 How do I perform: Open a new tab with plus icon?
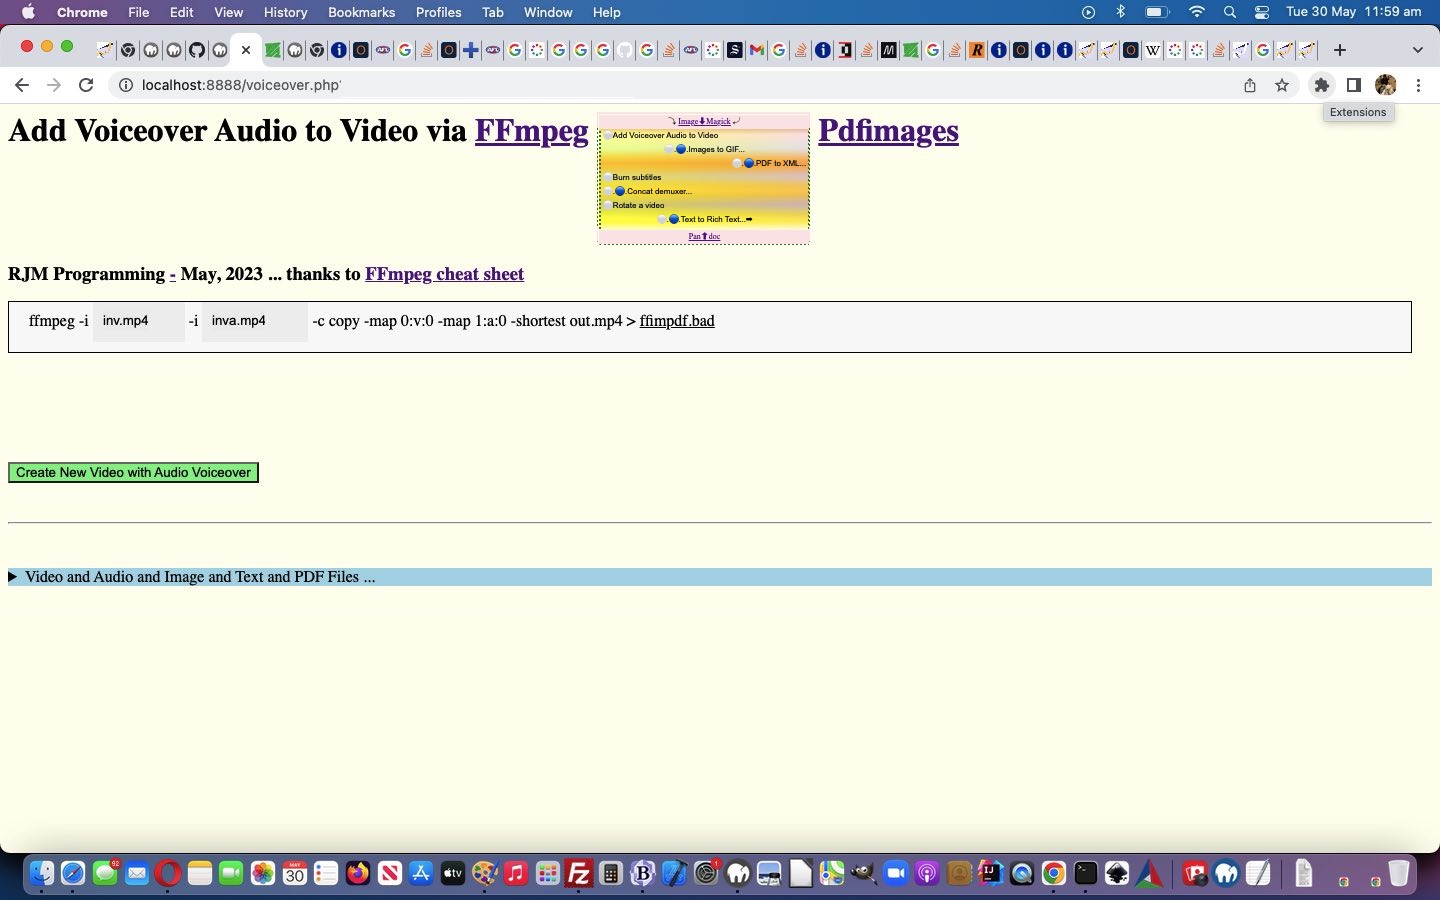1340,49
